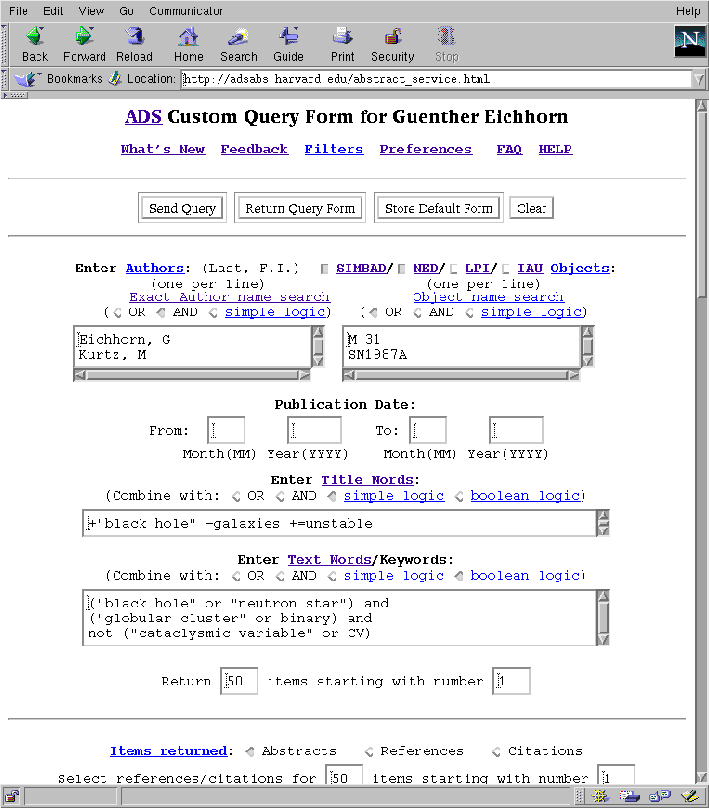The image size is (709, 808).
Task: Click the title words box scroll down arrow
Action: point(603,530)
